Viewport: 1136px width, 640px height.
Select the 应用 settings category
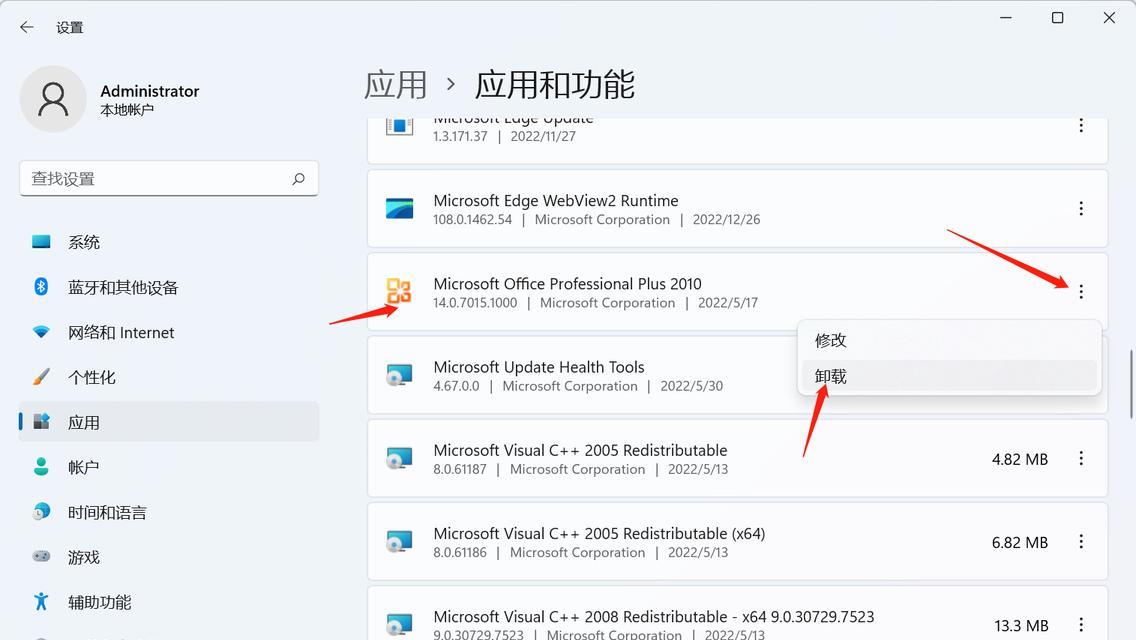169,422
